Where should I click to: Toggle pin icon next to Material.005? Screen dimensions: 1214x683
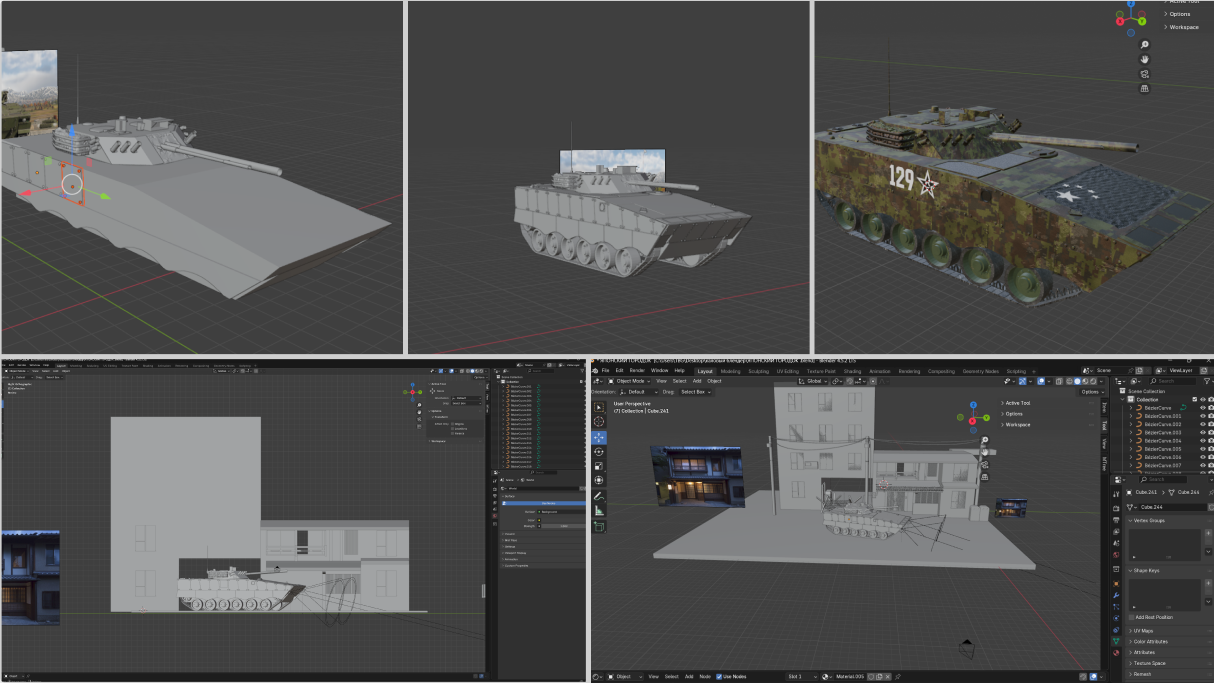[x=898, y=676]
